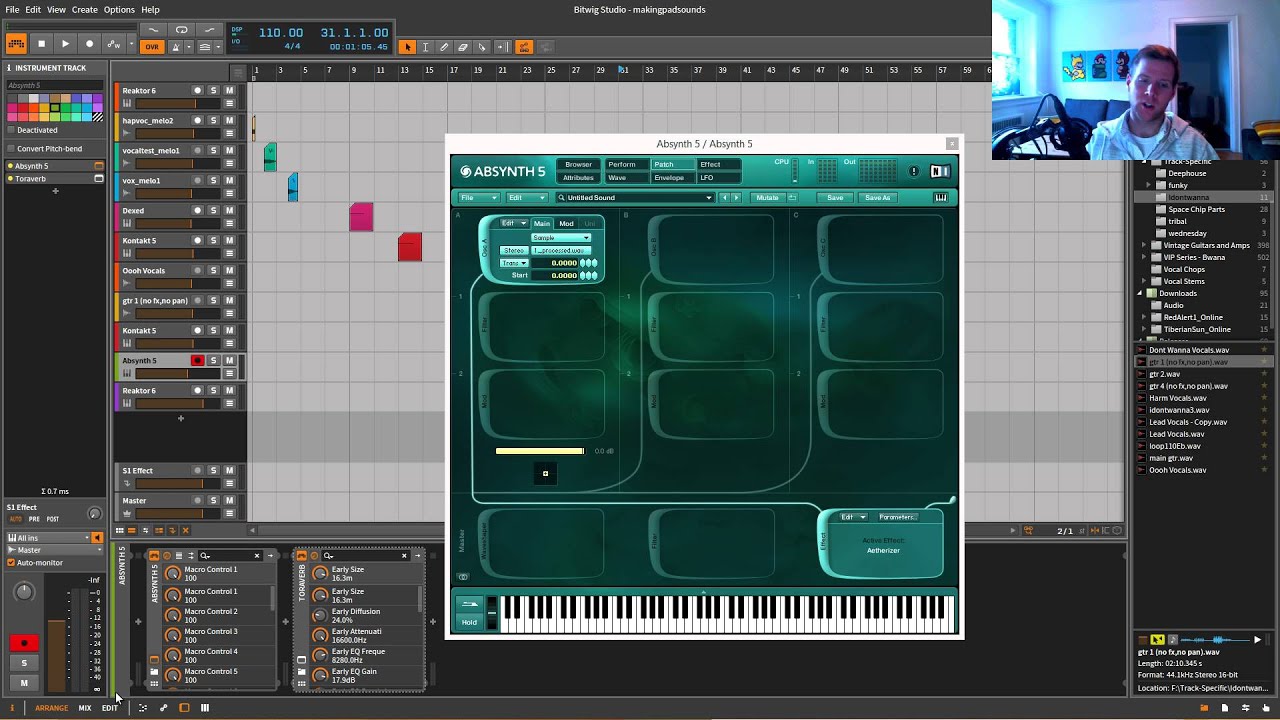
Task: Select the pink clip in arranger
Action: [361, 216]
